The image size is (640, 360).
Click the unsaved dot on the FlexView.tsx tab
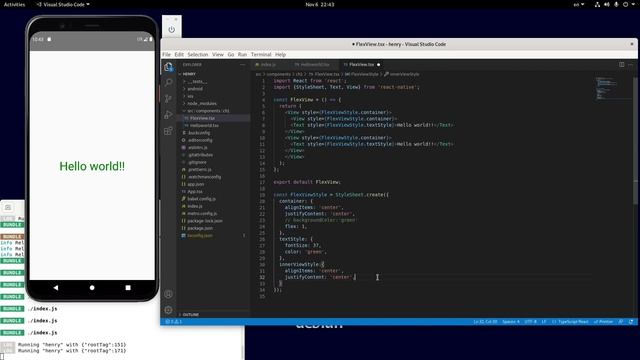378,64
